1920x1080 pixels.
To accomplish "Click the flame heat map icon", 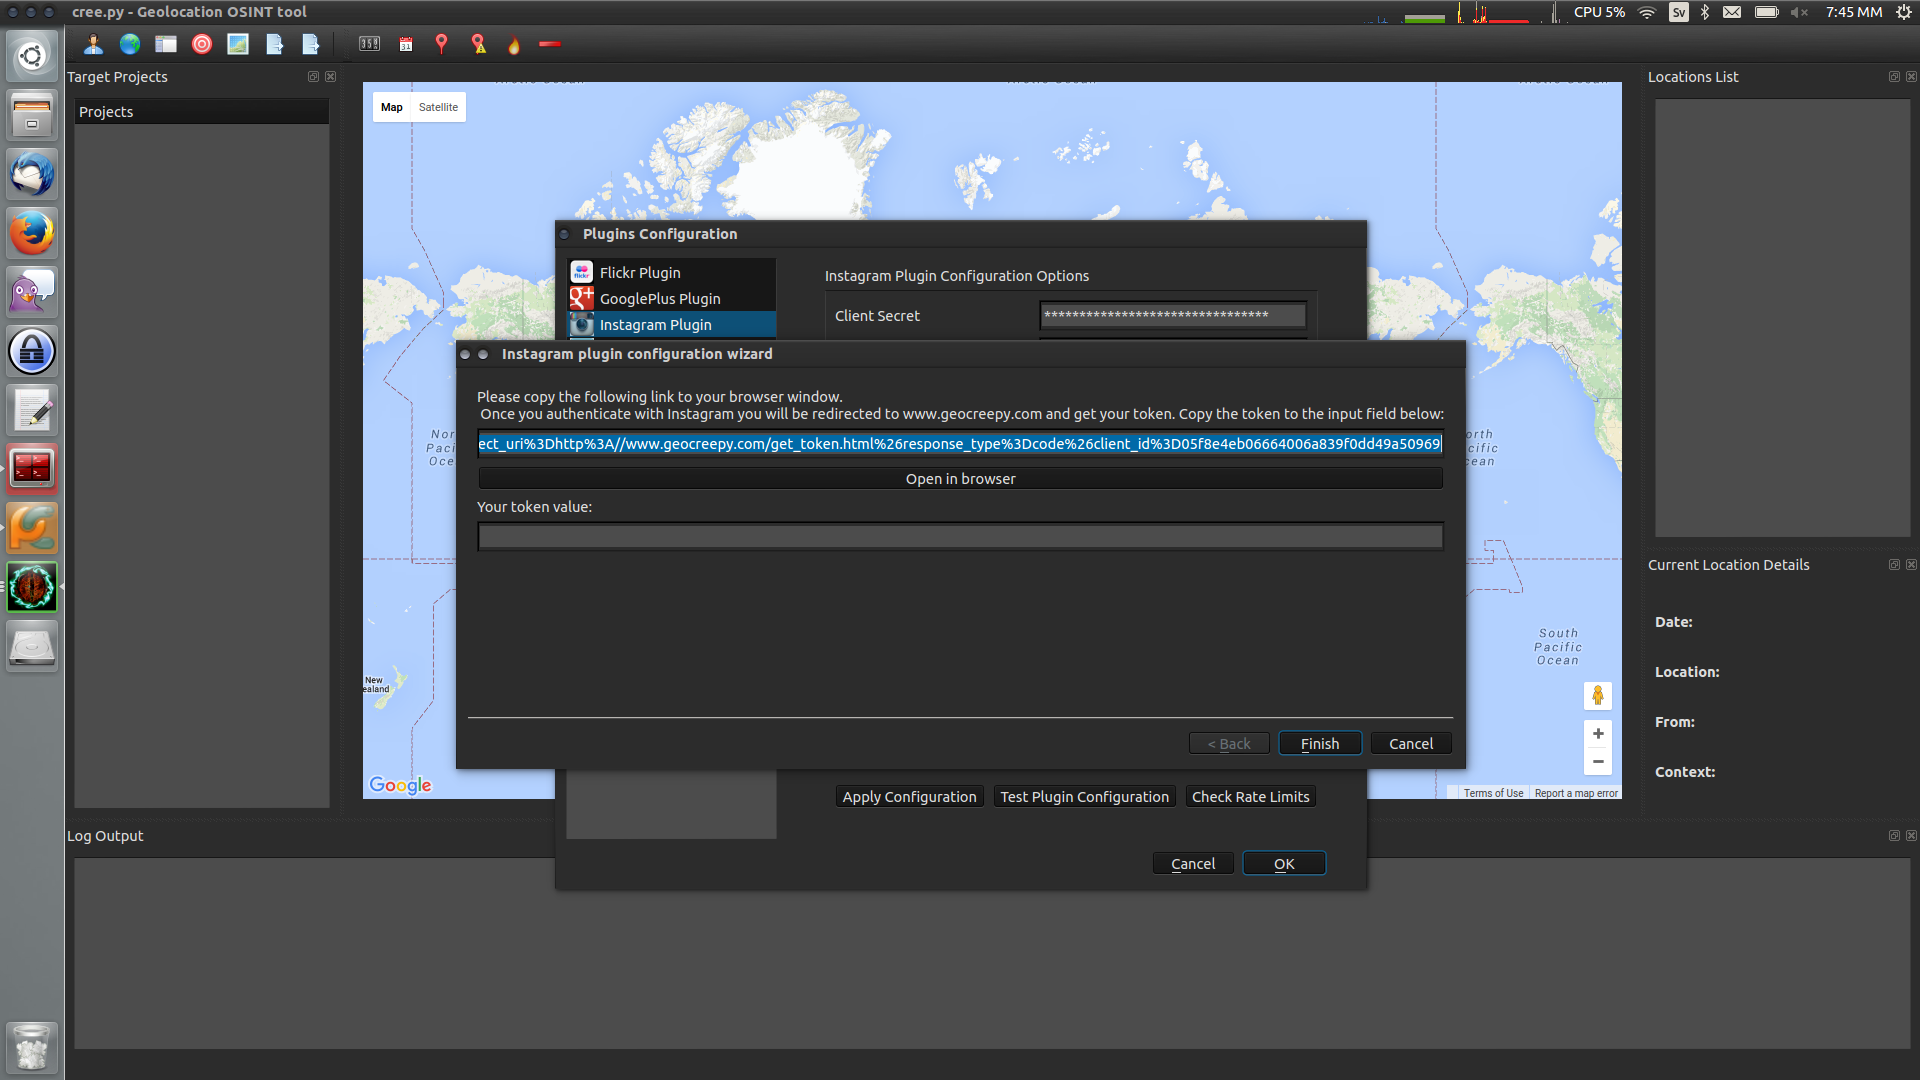I will coord(514,44).
